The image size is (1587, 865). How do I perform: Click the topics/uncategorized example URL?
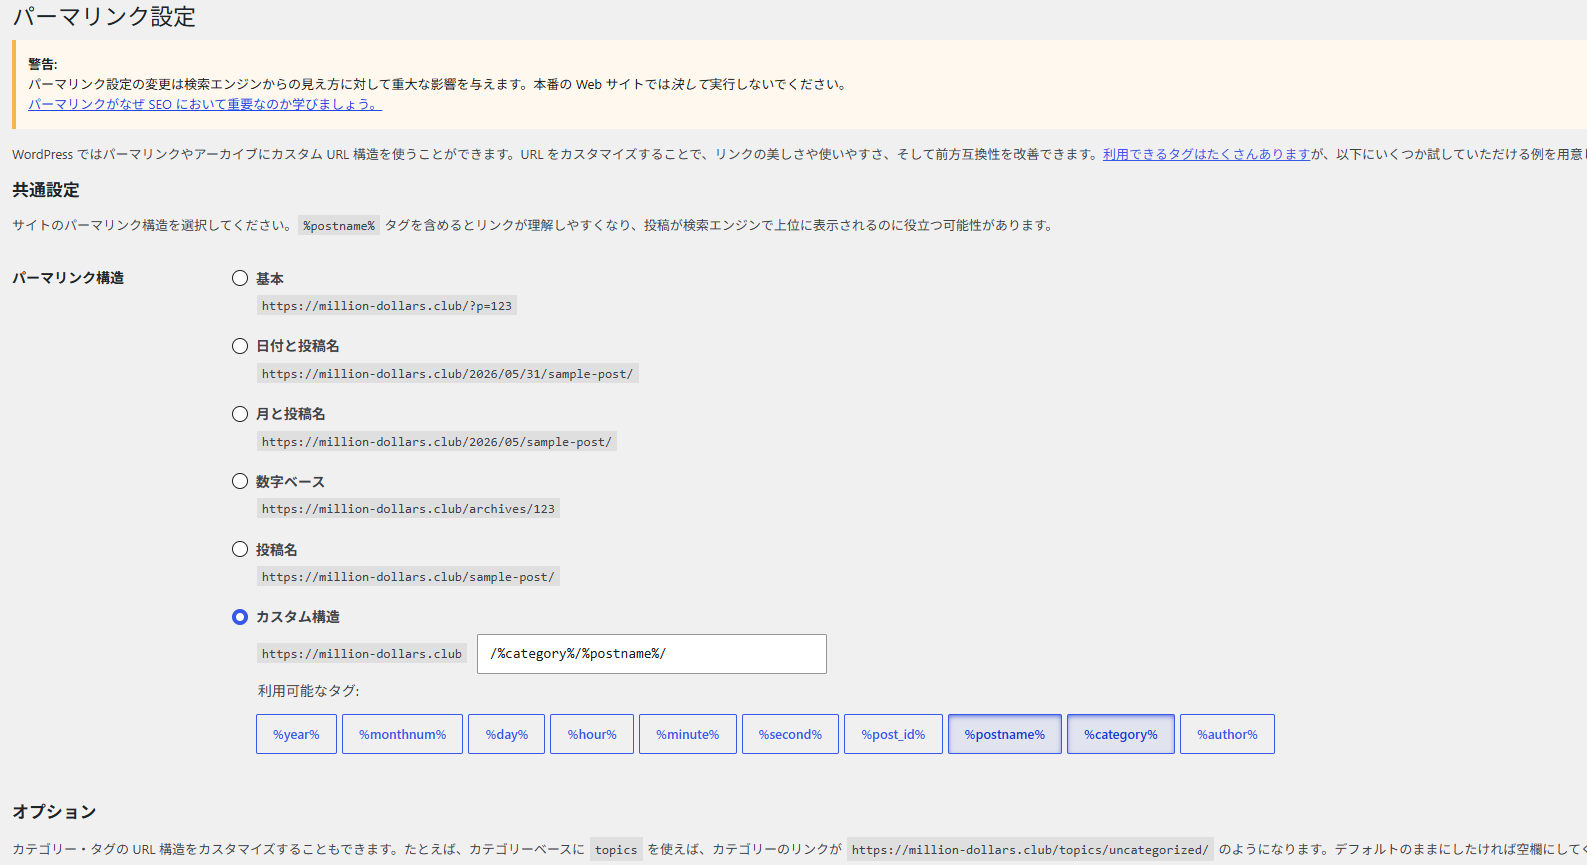(x=1030, y=850)
